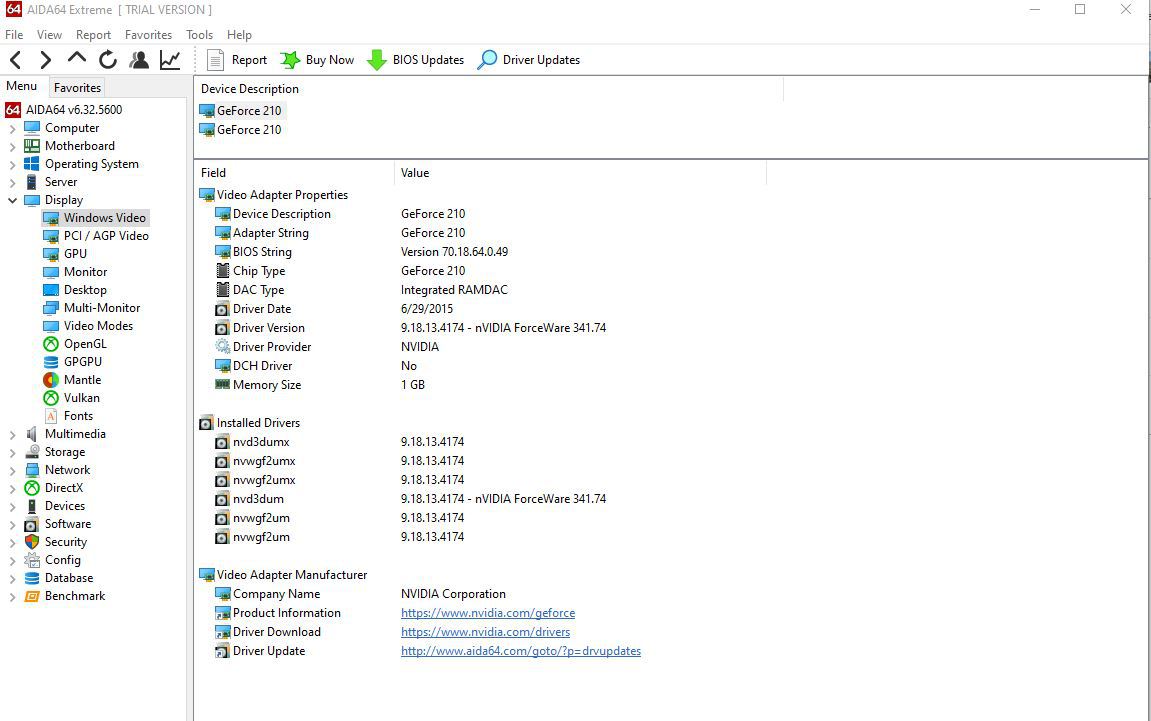Expand the Computer tree node

(12, 128)
